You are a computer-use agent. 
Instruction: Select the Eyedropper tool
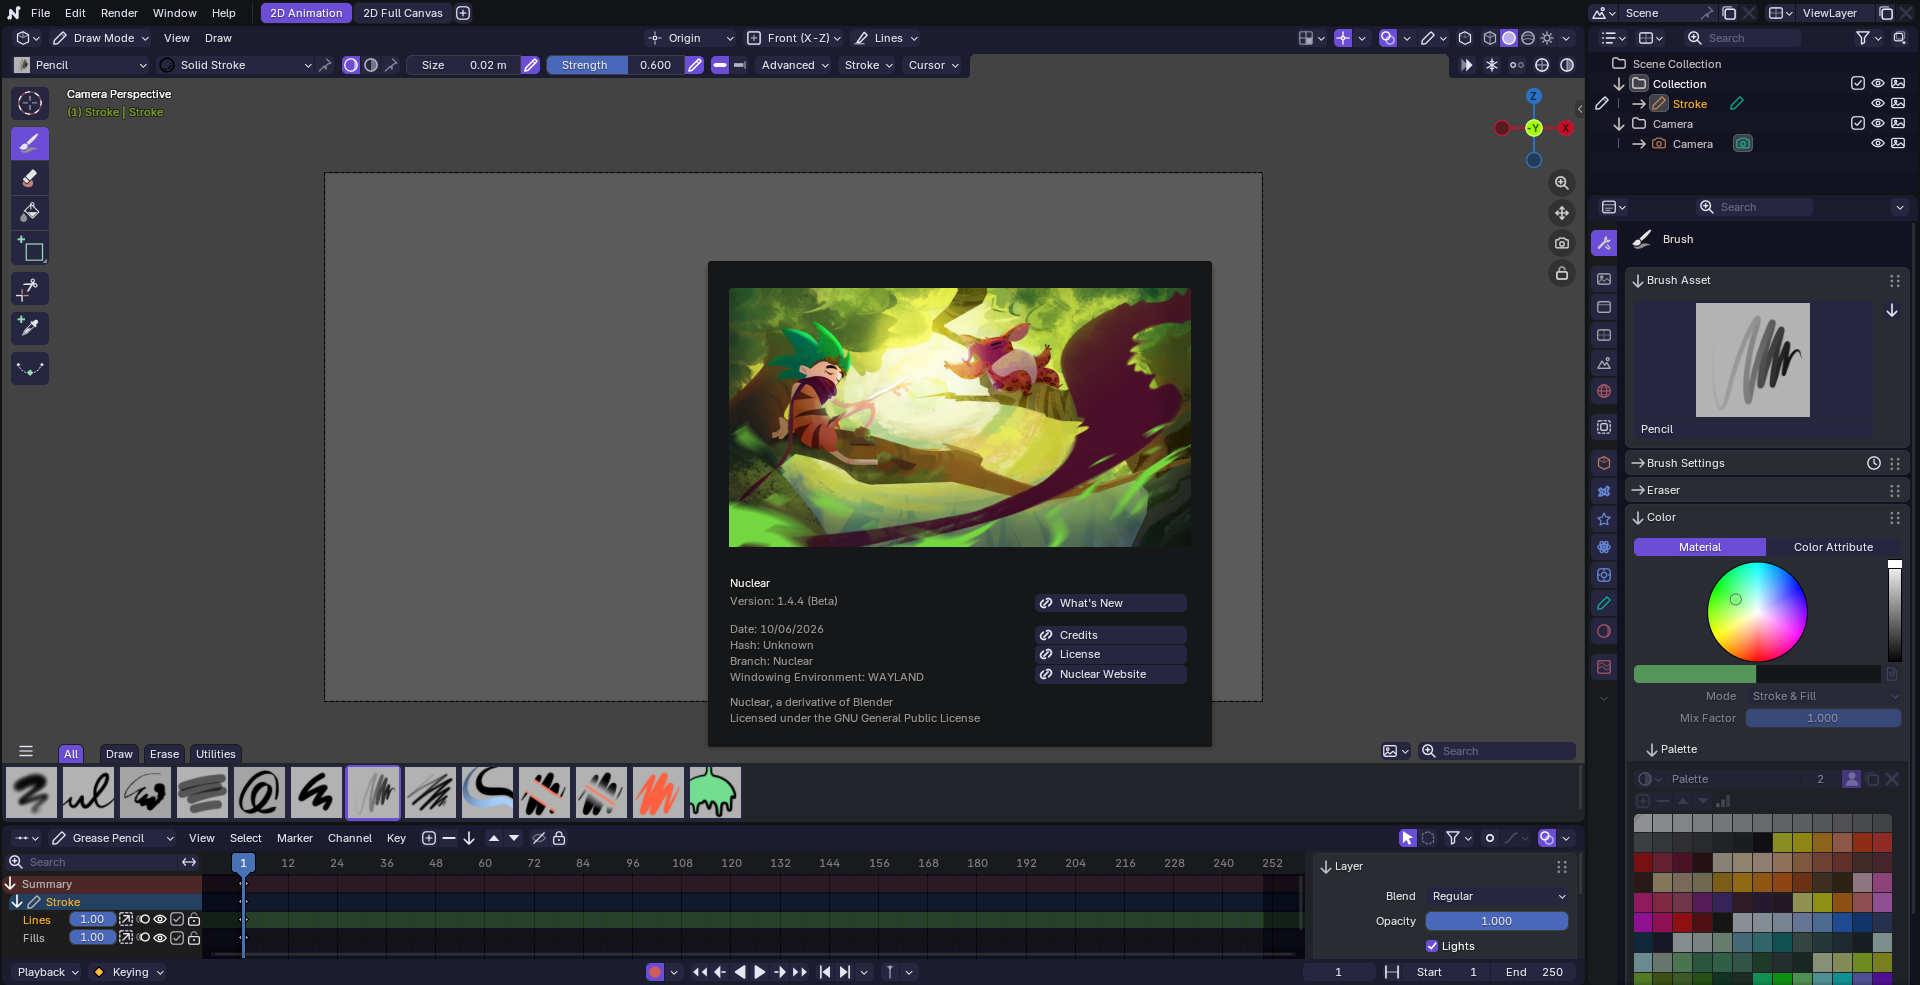pyautogui.click(x=30, y=328)
